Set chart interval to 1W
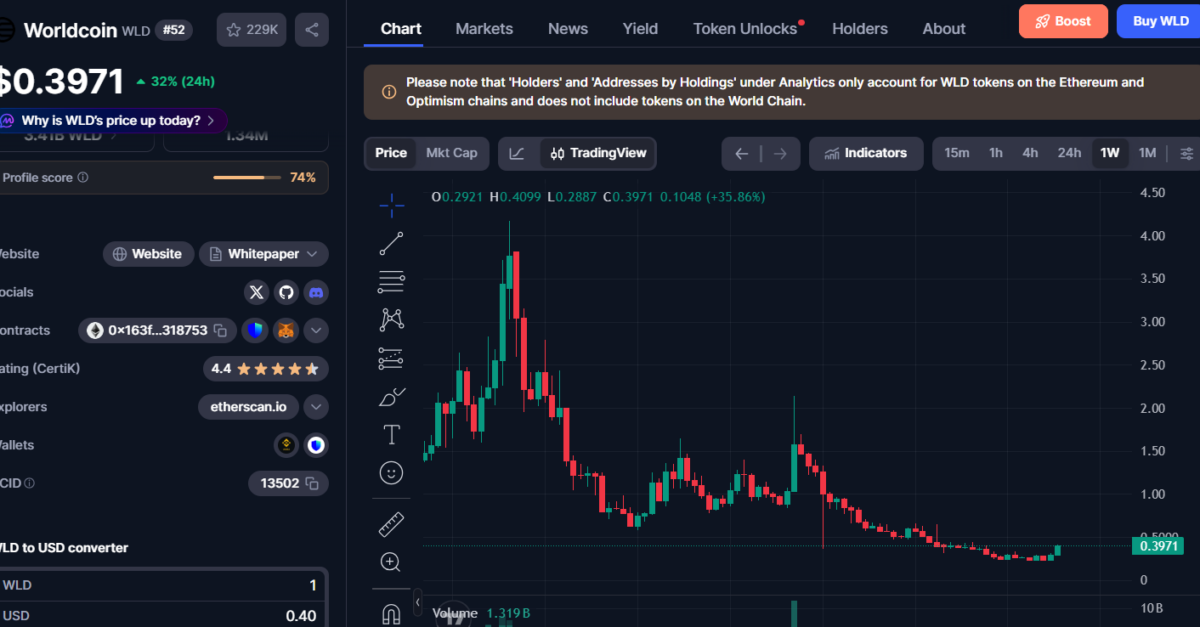This screenshot has height=627, width=1200. [x=1110, y=153]
